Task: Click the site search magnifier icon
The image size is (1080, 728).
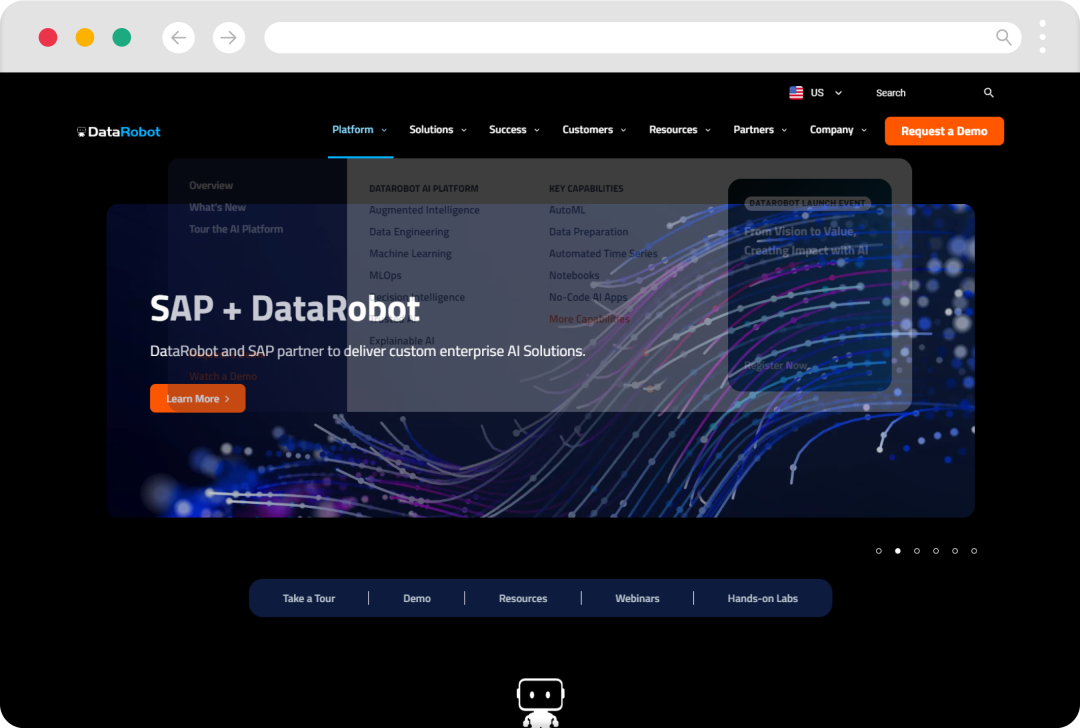Action: 988,92
